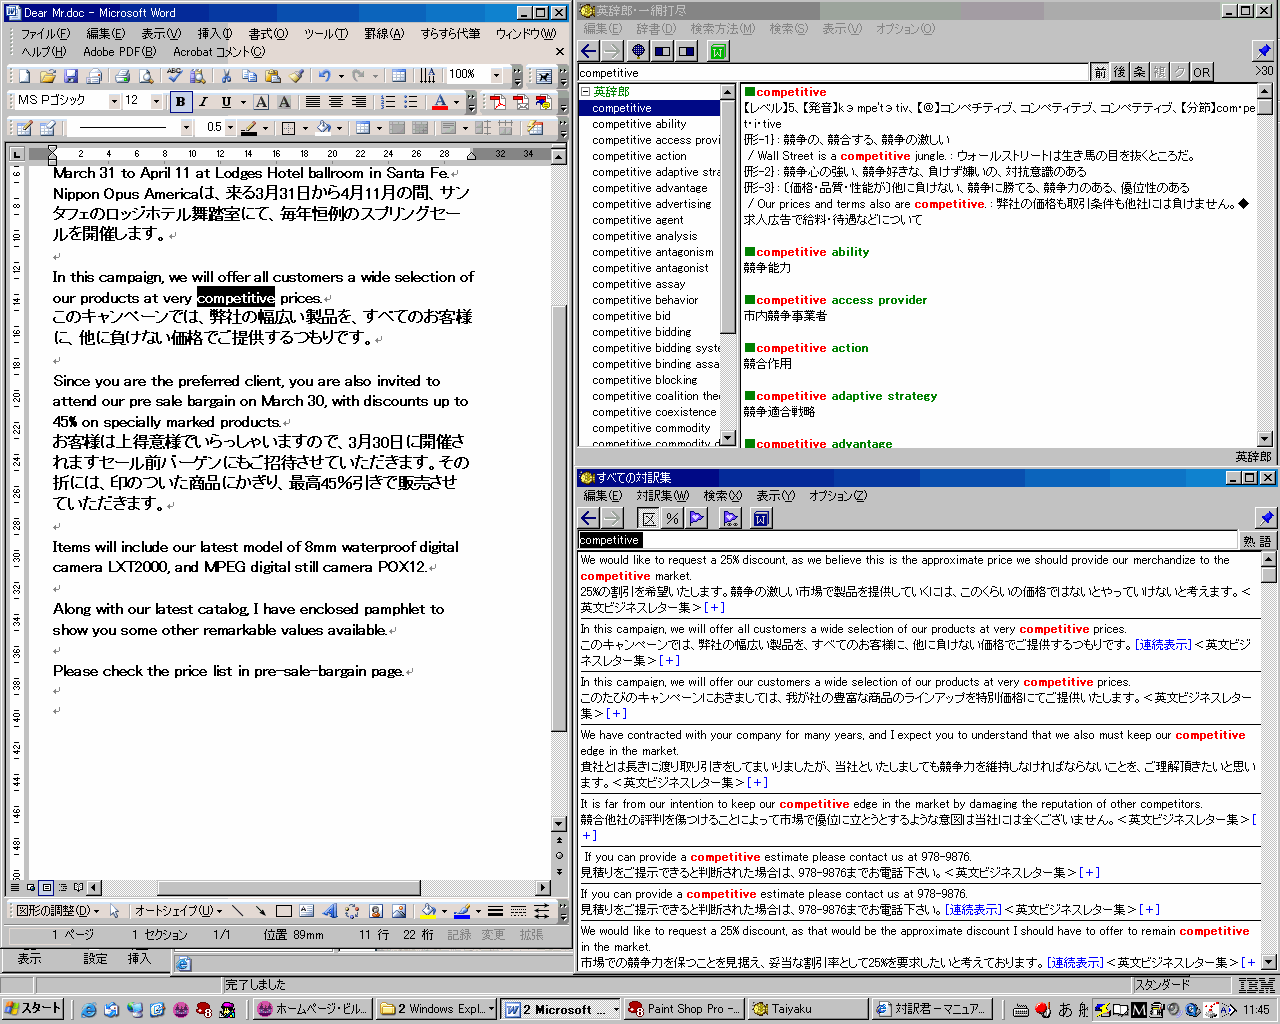
Task: Open the 挿入(I) menu in Word
Action: (x=214, y=34)
